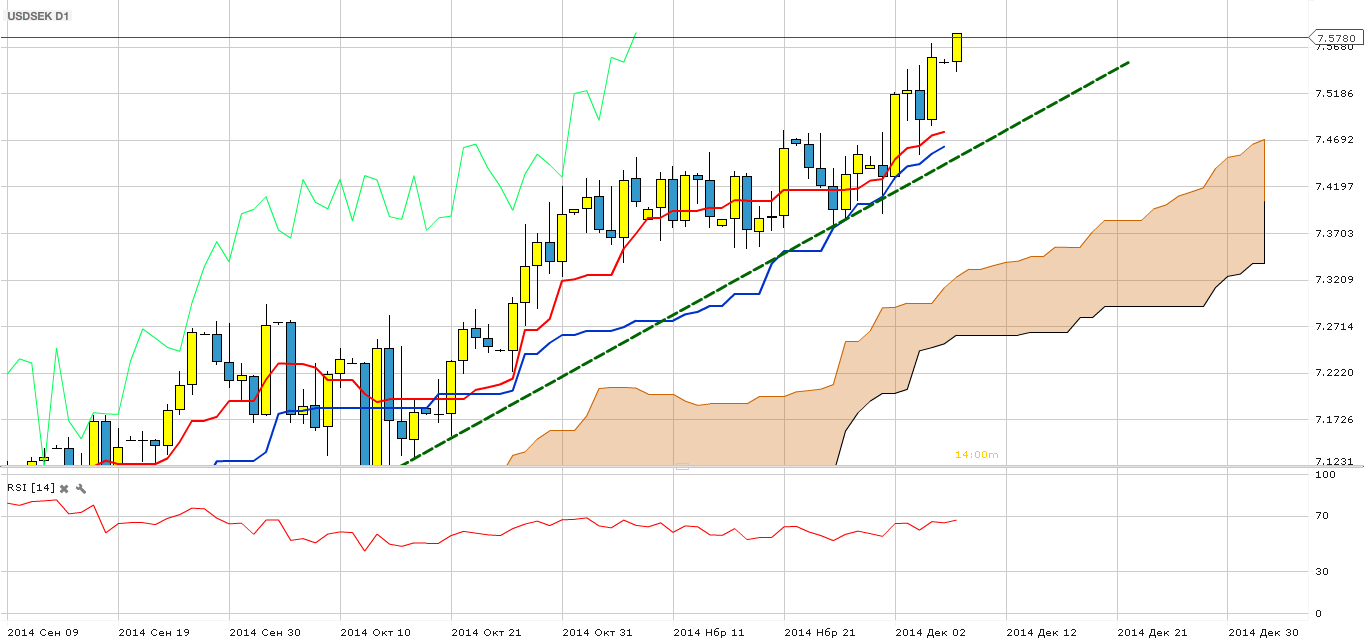
Task: Click the 7.3209 price axis level
Action: pos(1334,280)
